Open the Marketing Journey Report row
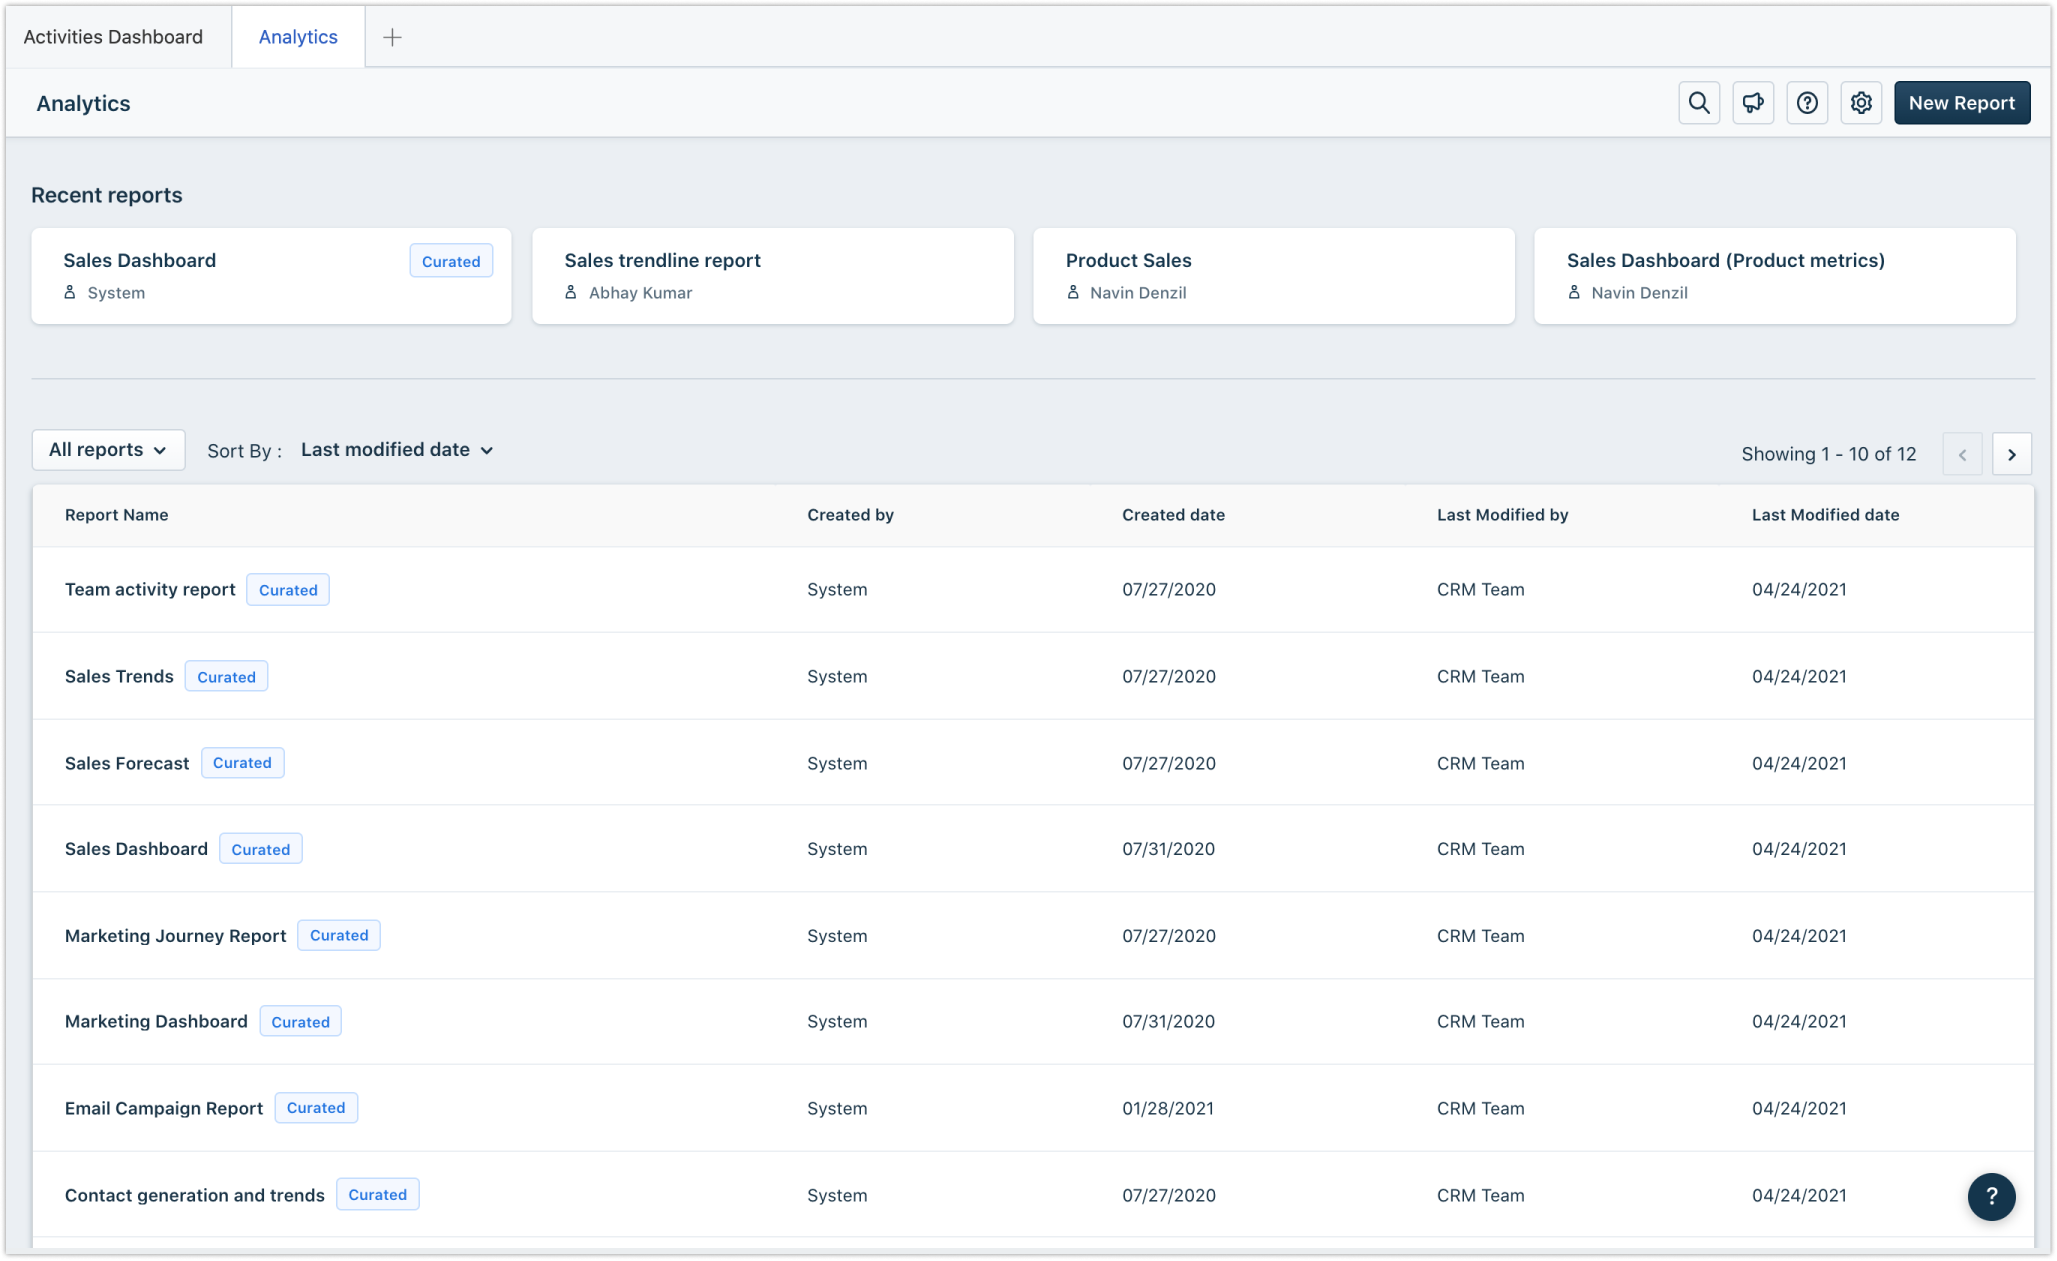Screen dimensions: 2057x1261 coord(175,936)
